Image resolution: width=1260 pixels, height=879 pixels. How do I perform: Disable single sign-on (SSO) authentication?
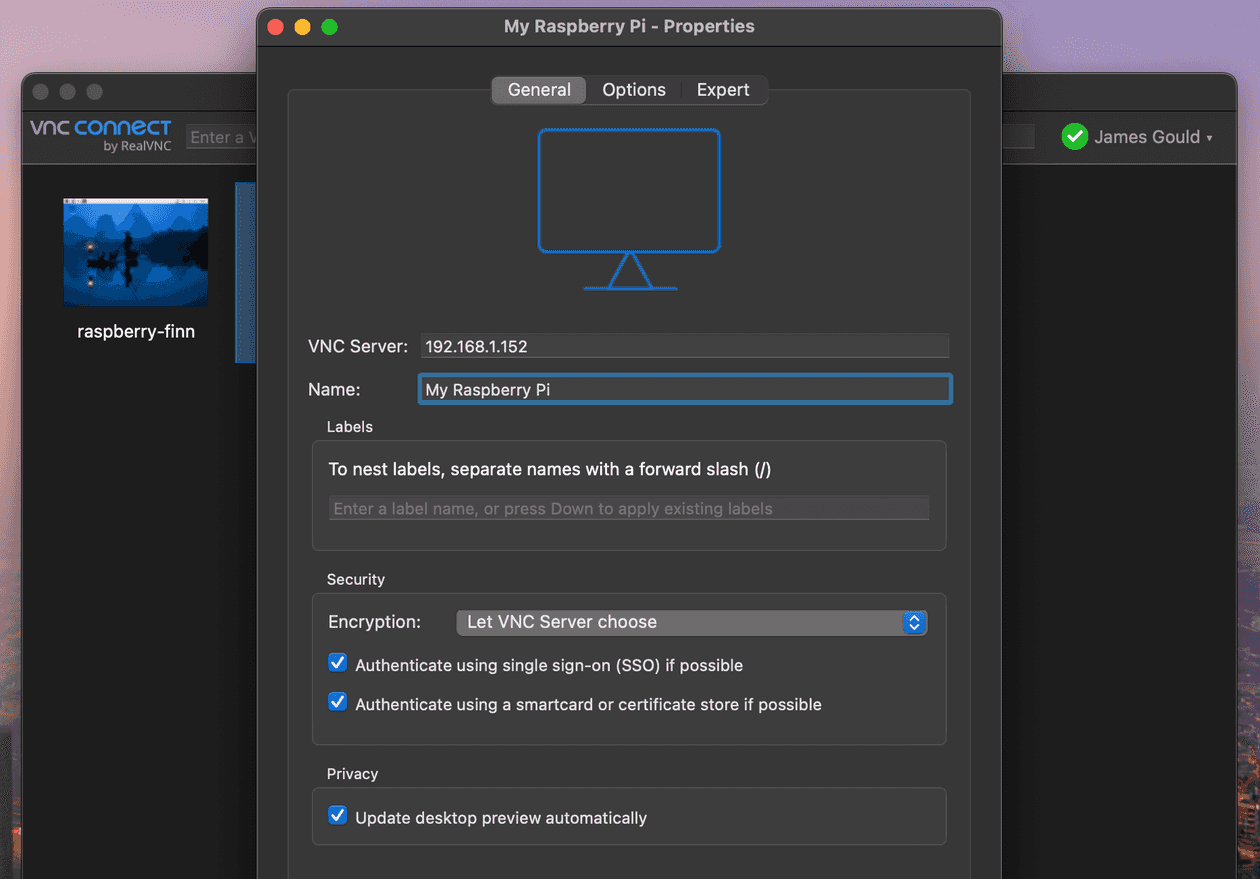click(337, 662)
